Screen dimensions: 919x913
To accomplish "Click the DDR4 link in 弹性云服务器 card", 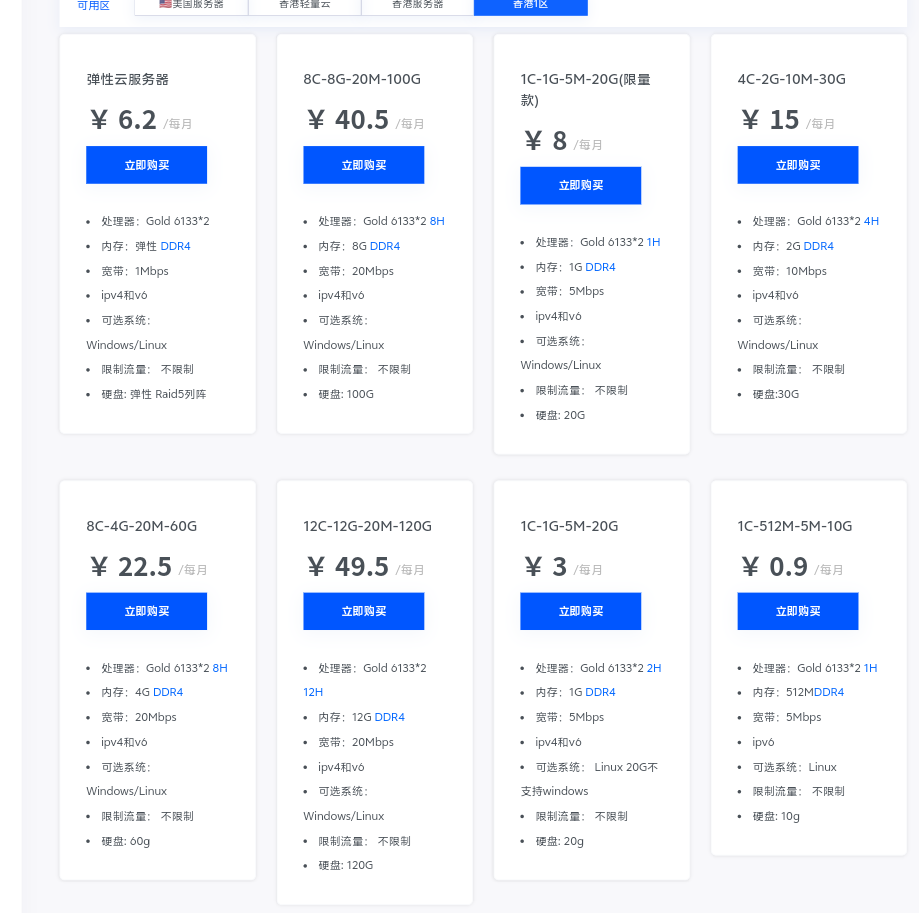I will click(175, 246).
